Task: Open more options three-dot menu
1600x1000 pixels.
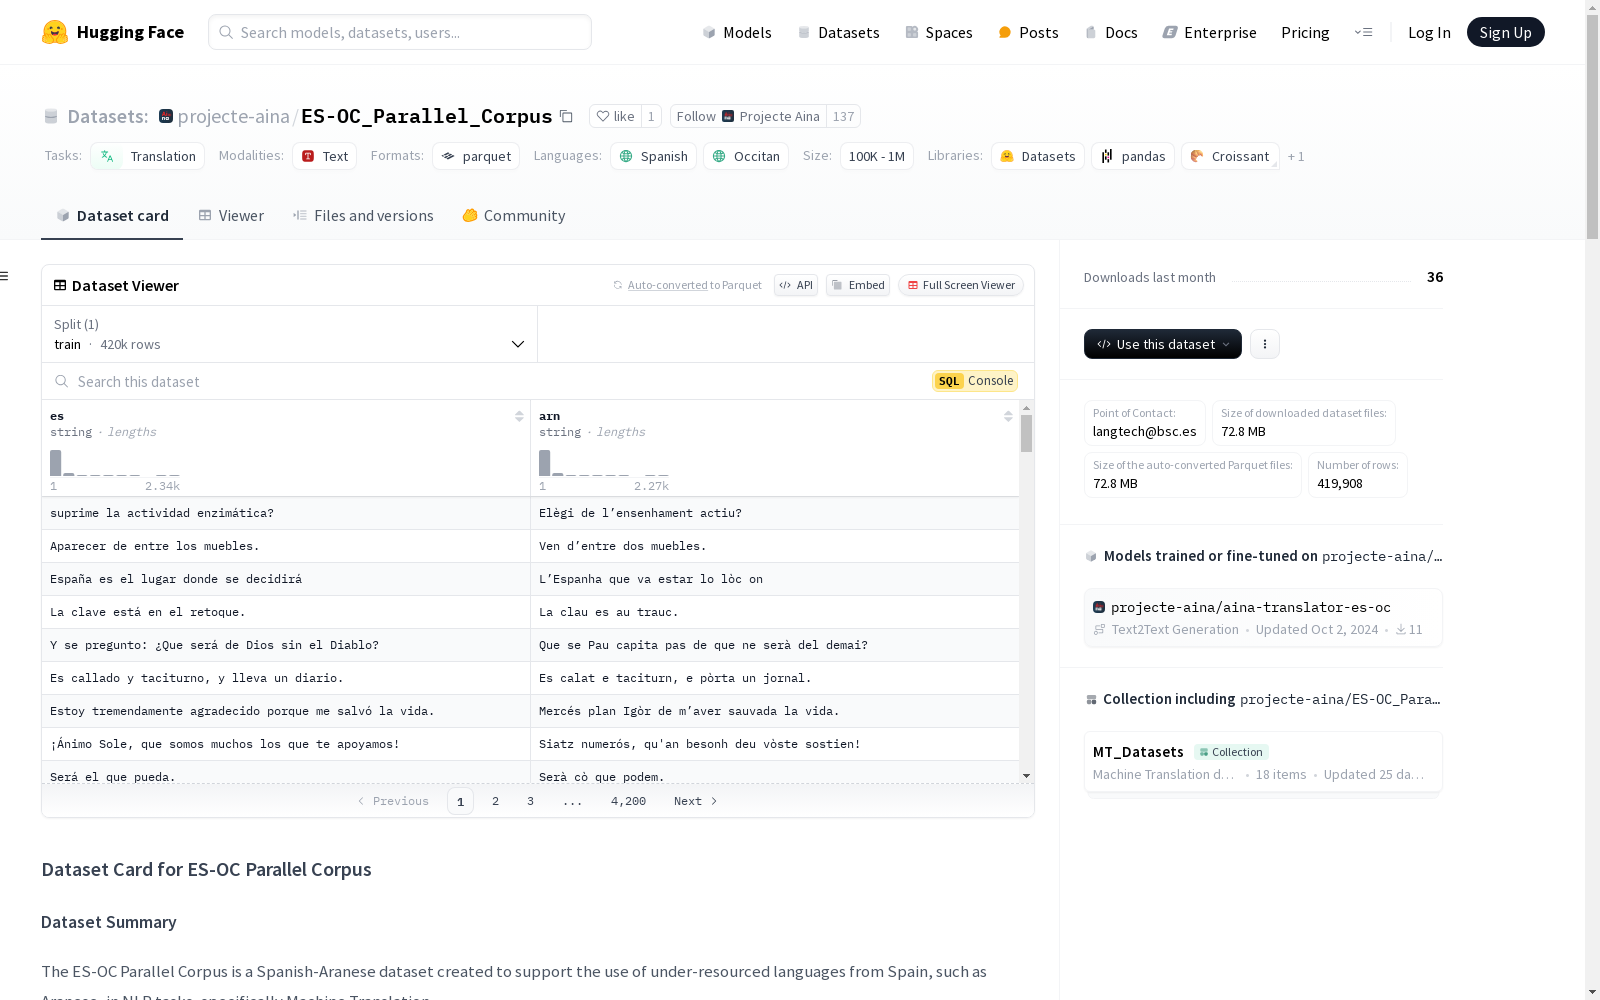Action: click(1265, 344)
